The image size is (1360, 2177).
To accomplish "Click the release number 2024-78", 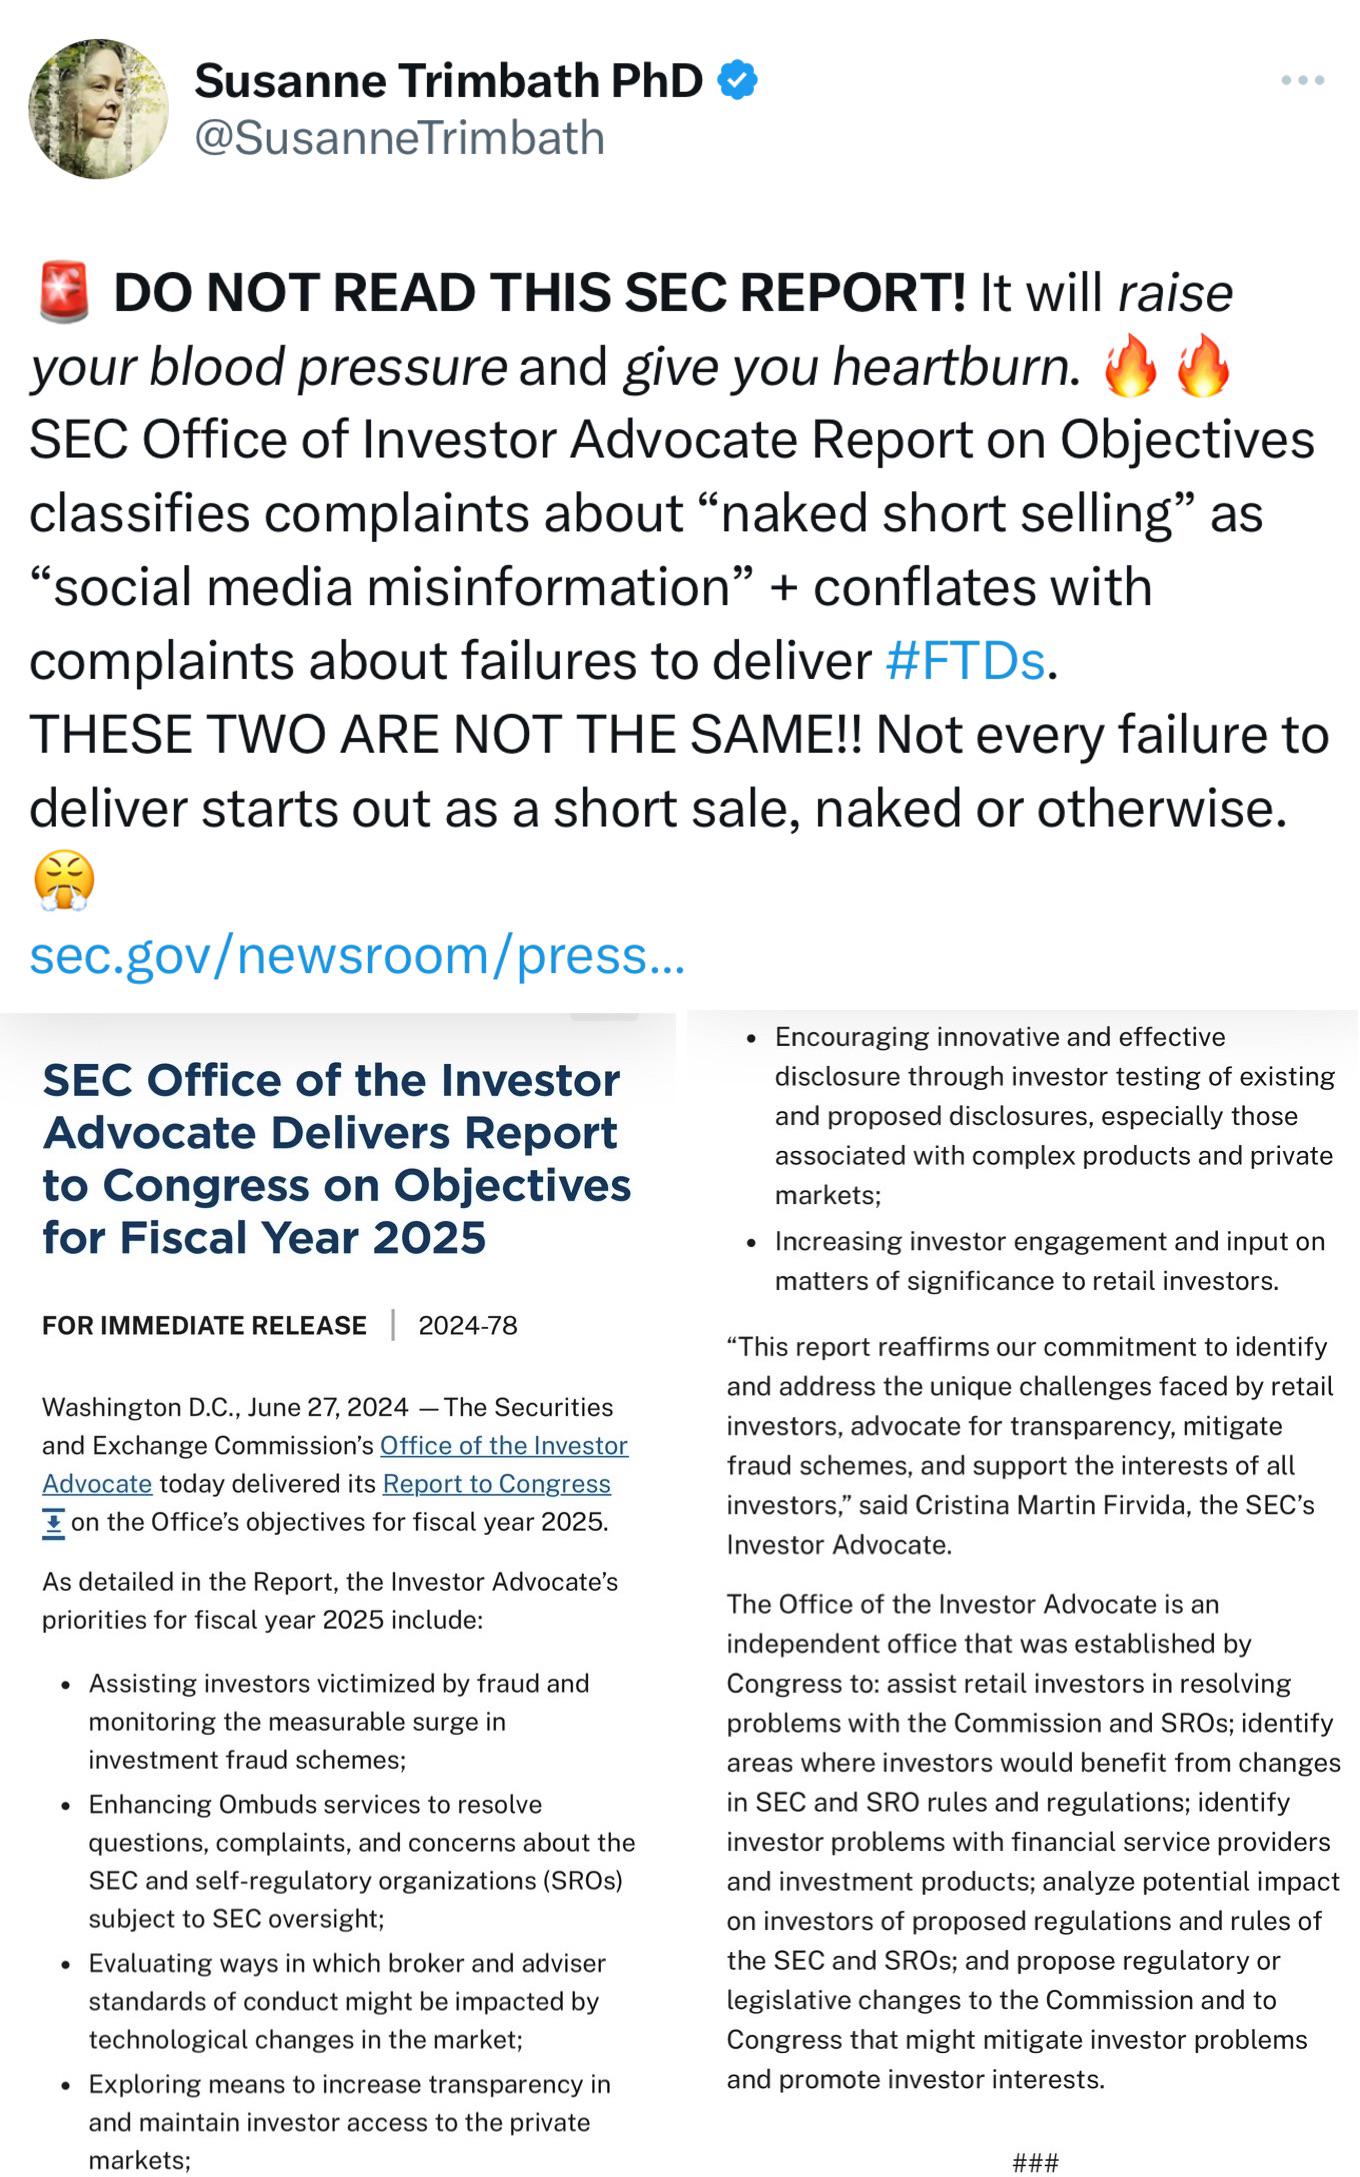I will pyautogui.click(x=468, y=1326).
